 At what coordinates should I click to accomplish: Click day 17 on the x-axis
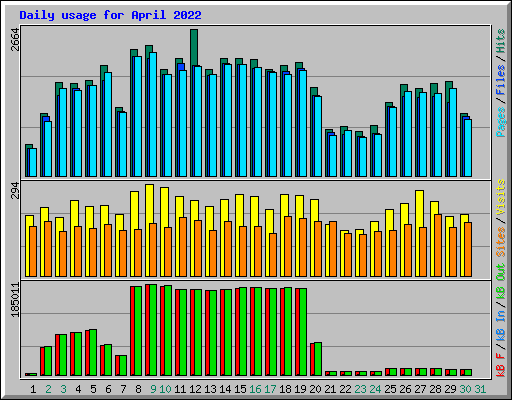coord(270,389)
